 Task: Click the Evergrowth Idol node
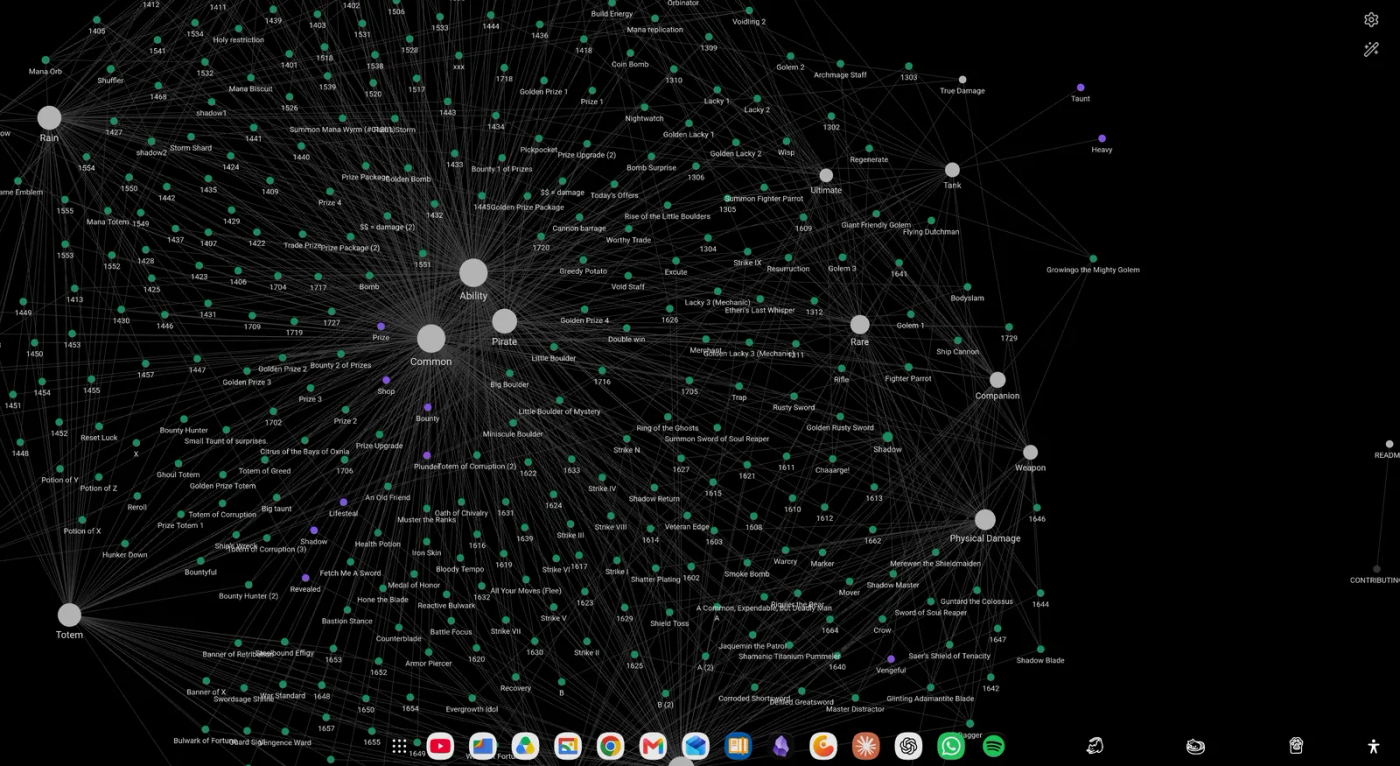click(472, 698)
